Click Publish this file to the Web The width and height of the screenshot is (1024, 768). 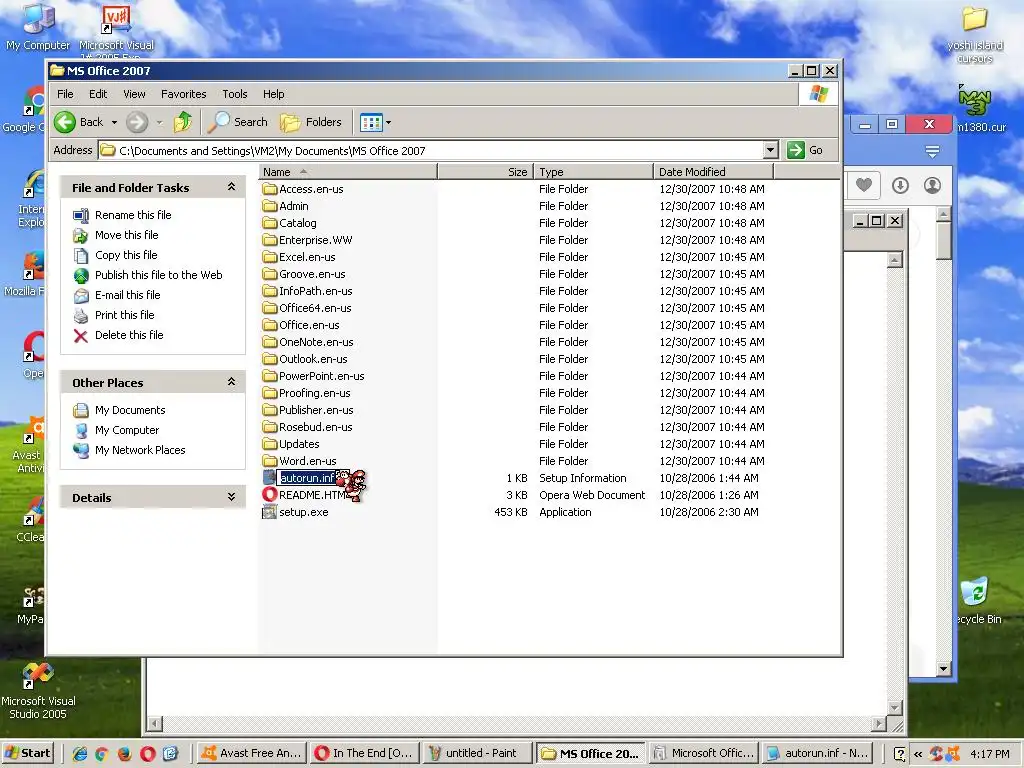tap(158, 275)
